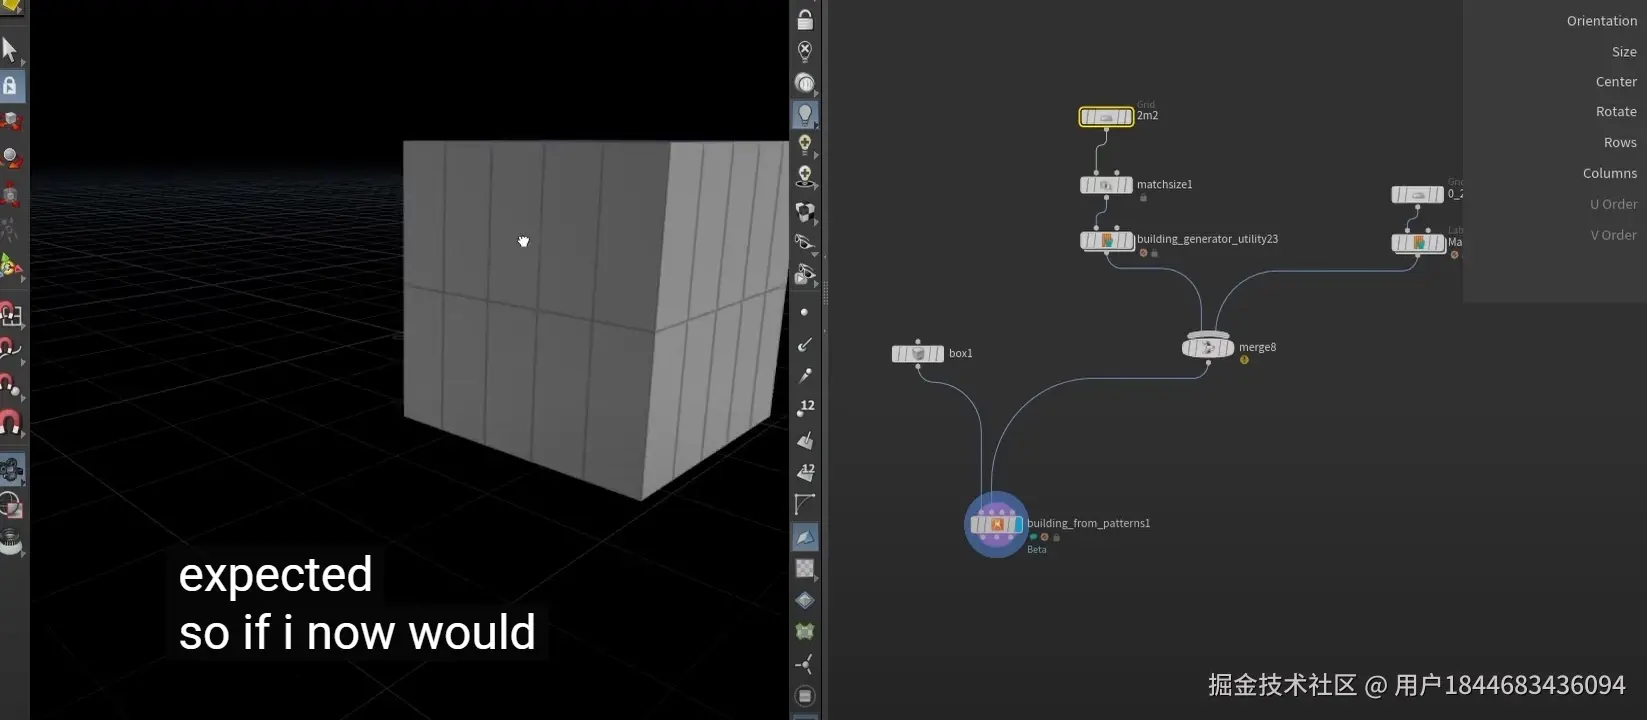
Task: Click warning badge under merge8 node
Action: pos(1244,360)
